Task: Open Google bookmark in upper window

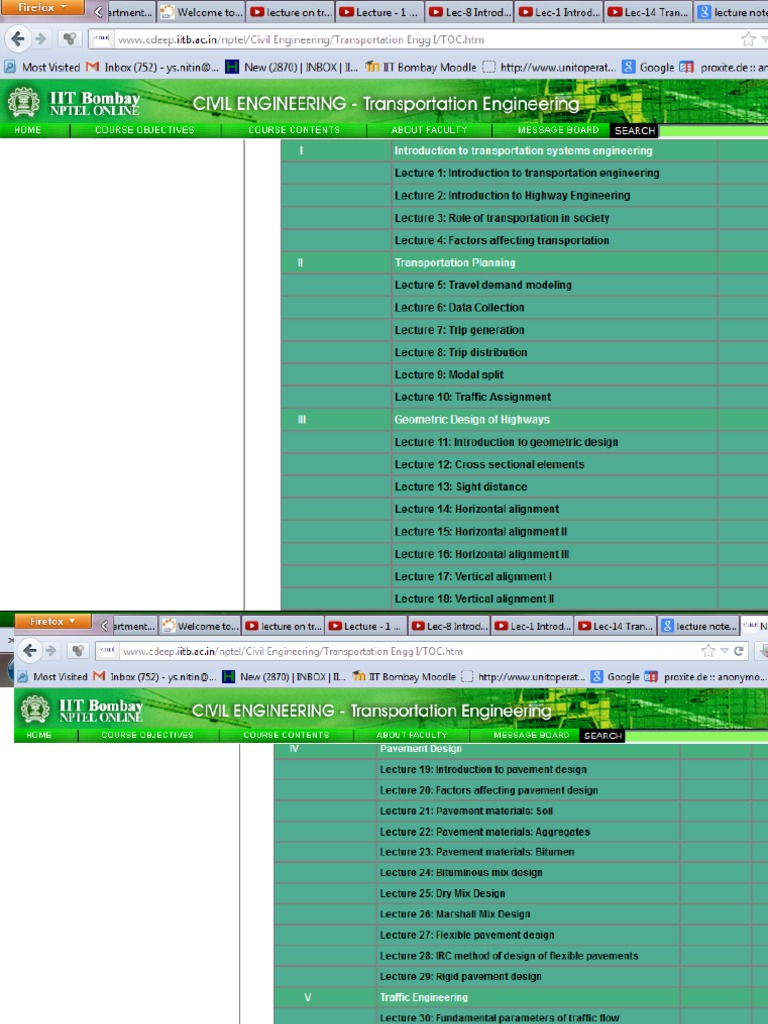Action: click(x=648, y=67)
